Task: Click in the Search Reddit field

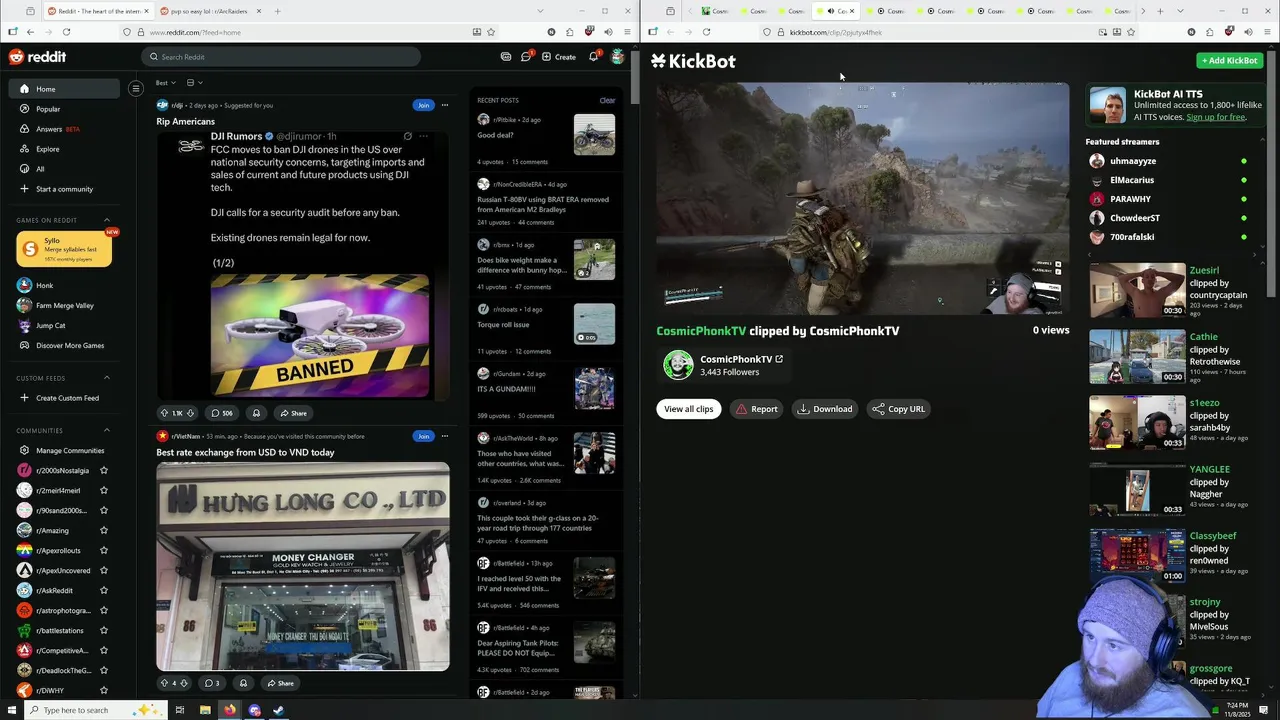Action: (x=280, y=57)
